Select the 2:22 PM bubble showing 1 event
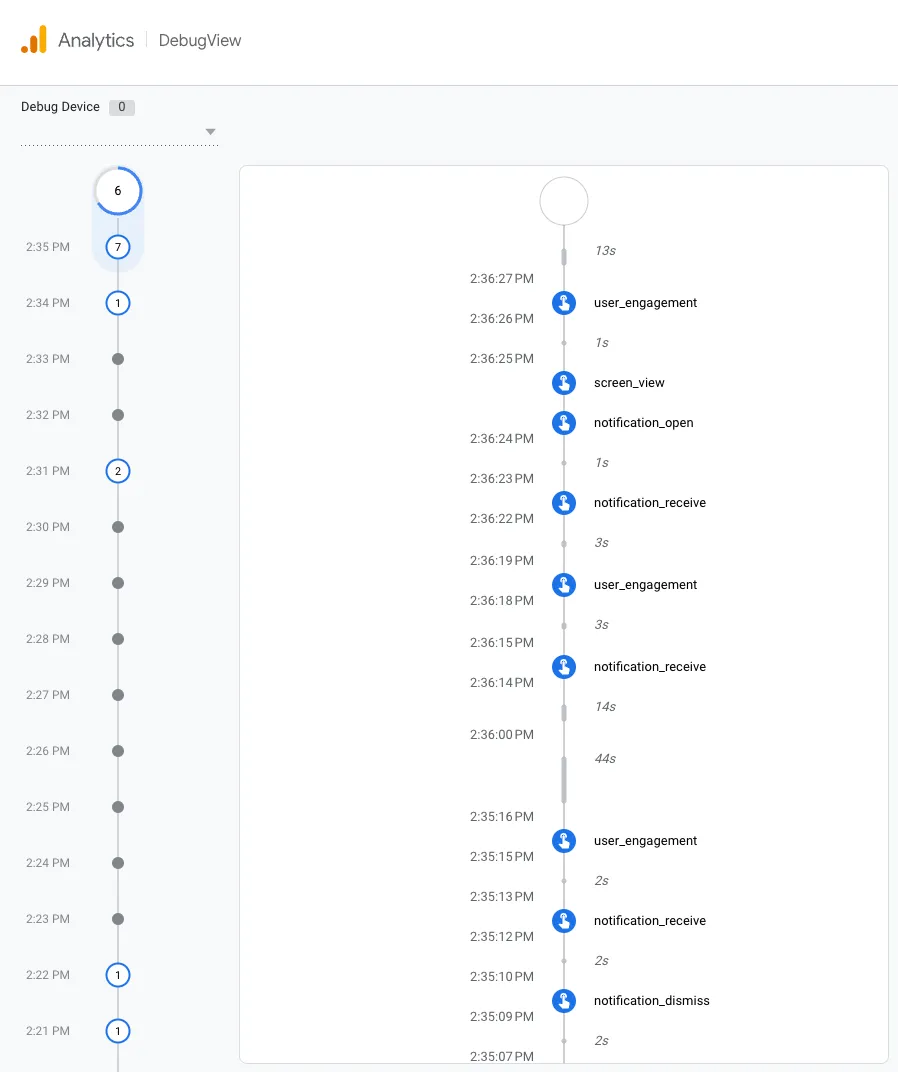The image size is (898, 1072). 118,975
